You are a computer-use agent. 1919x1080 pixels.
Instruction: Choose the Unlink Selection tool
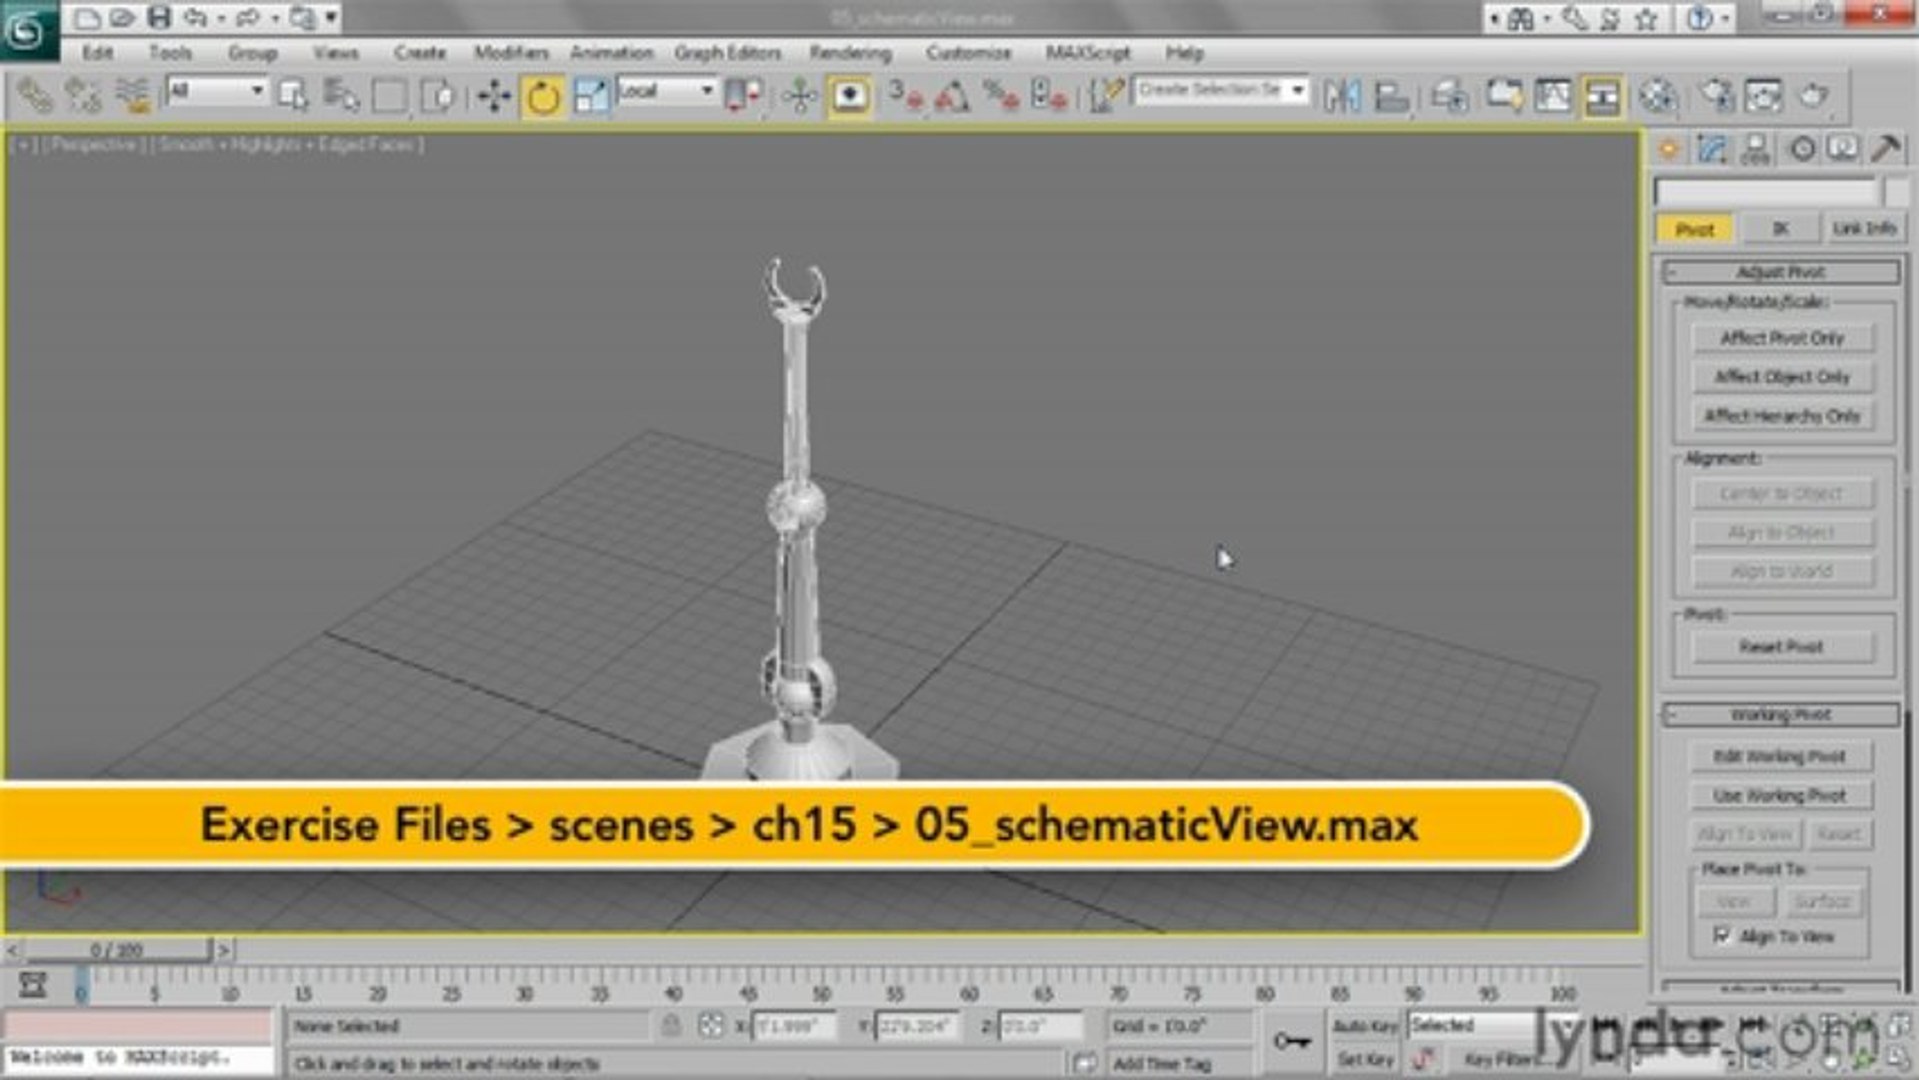(x=83, y=96)
